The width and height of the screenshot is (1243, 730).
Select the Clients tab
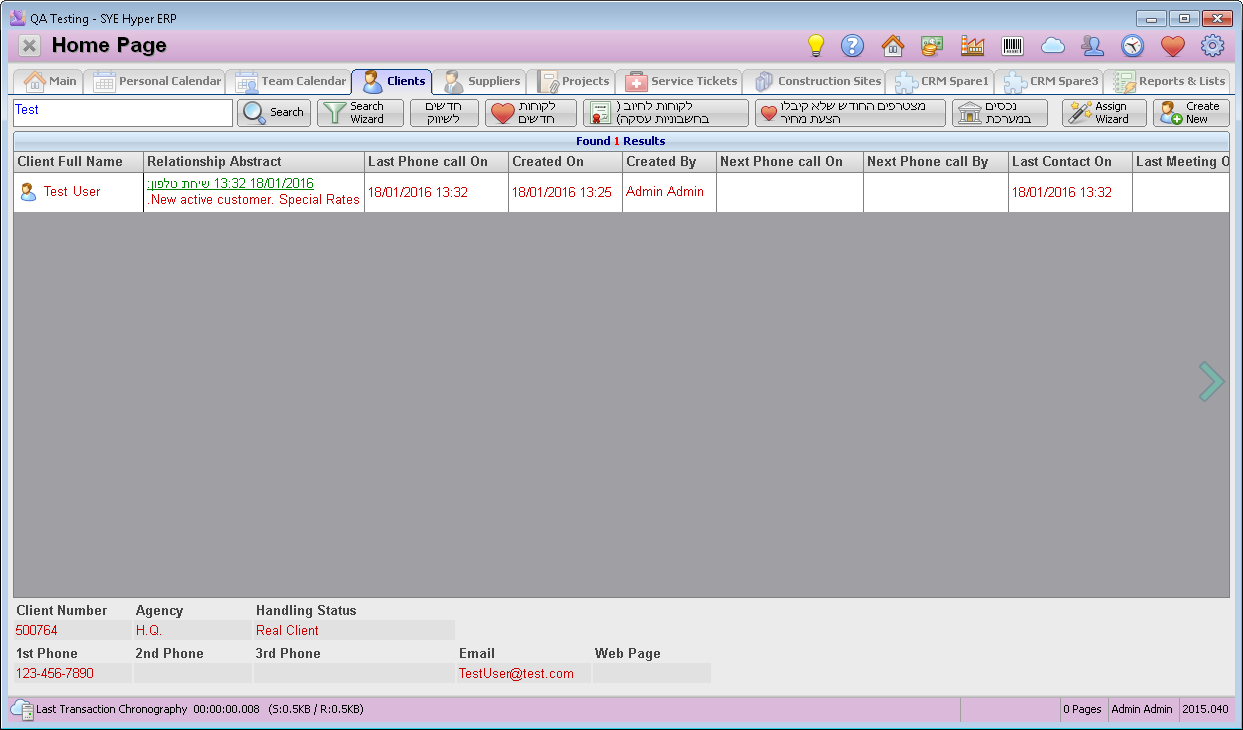[x=393, y=81]
